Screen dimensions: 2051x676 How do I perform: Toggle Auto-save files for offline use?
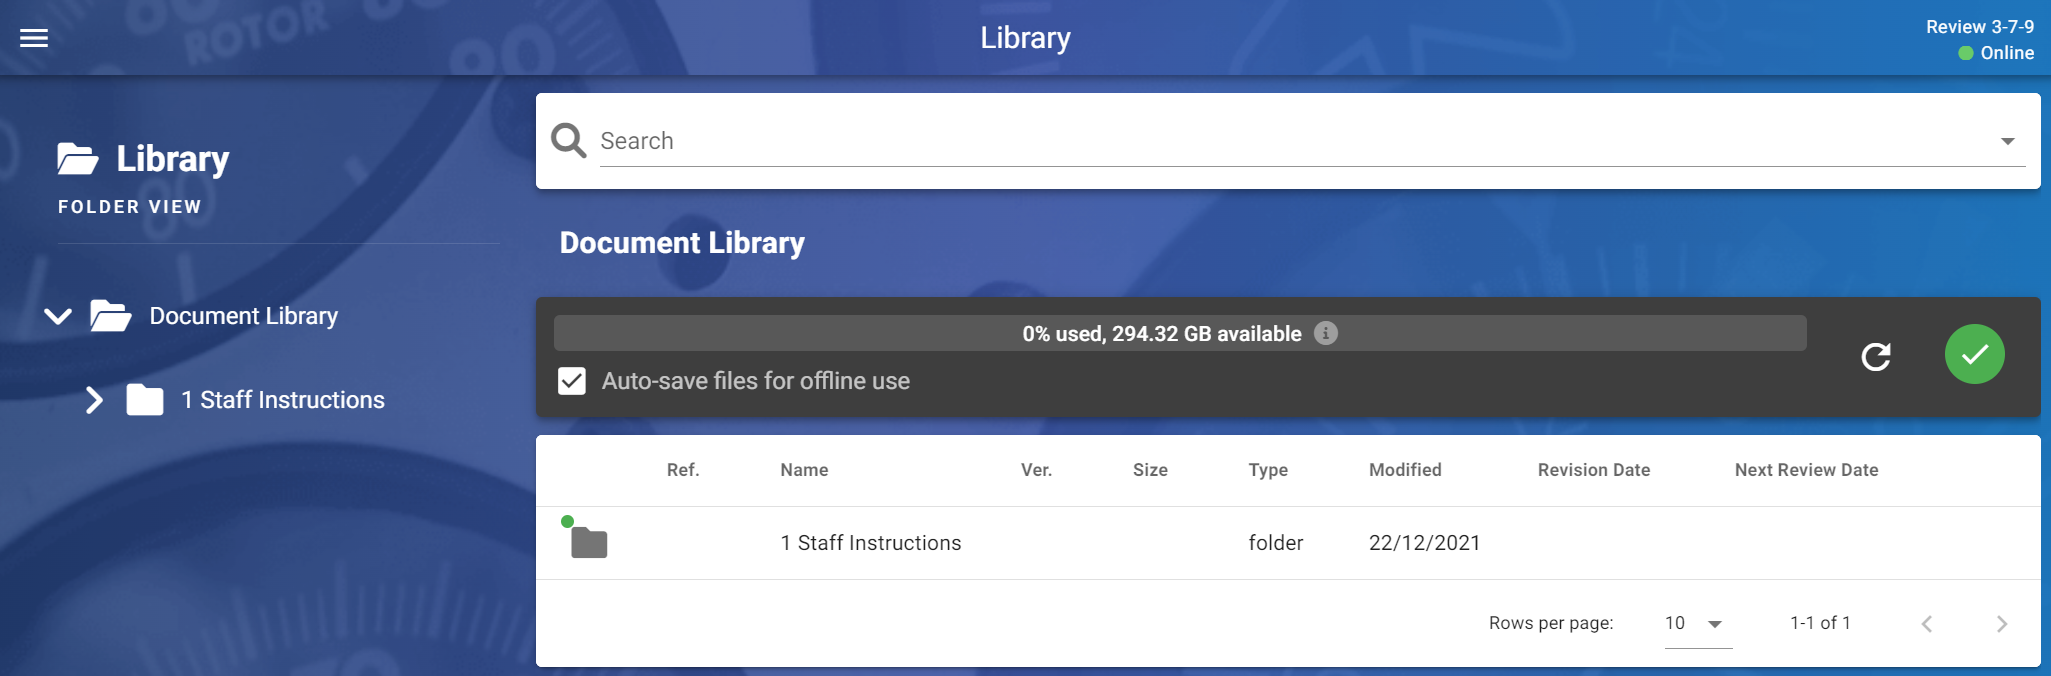(572, 381)
